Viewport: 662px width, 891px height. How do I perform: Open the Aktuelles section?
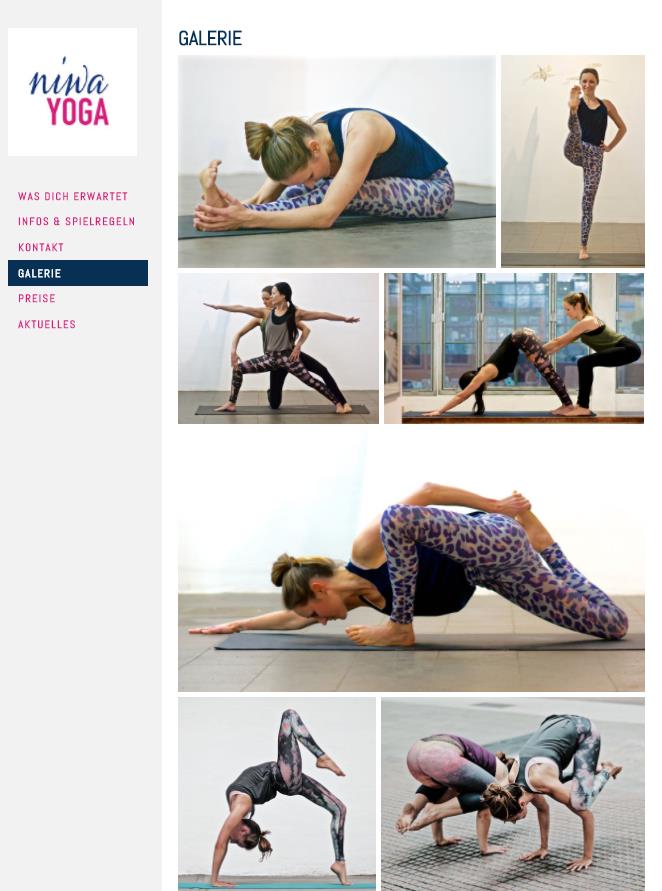click(x=47, y=324)
